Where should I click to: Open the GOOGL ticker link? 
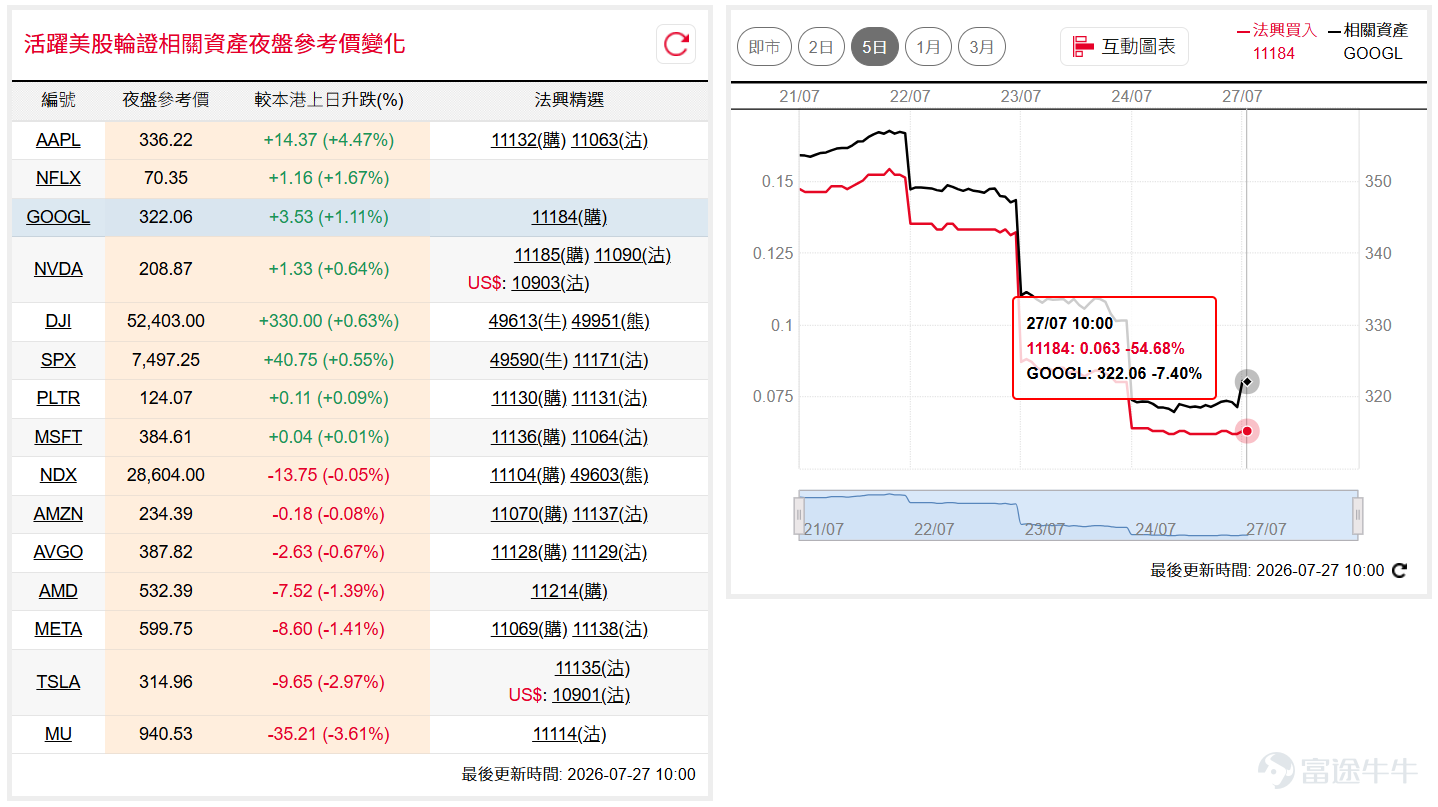pos(58,217)
